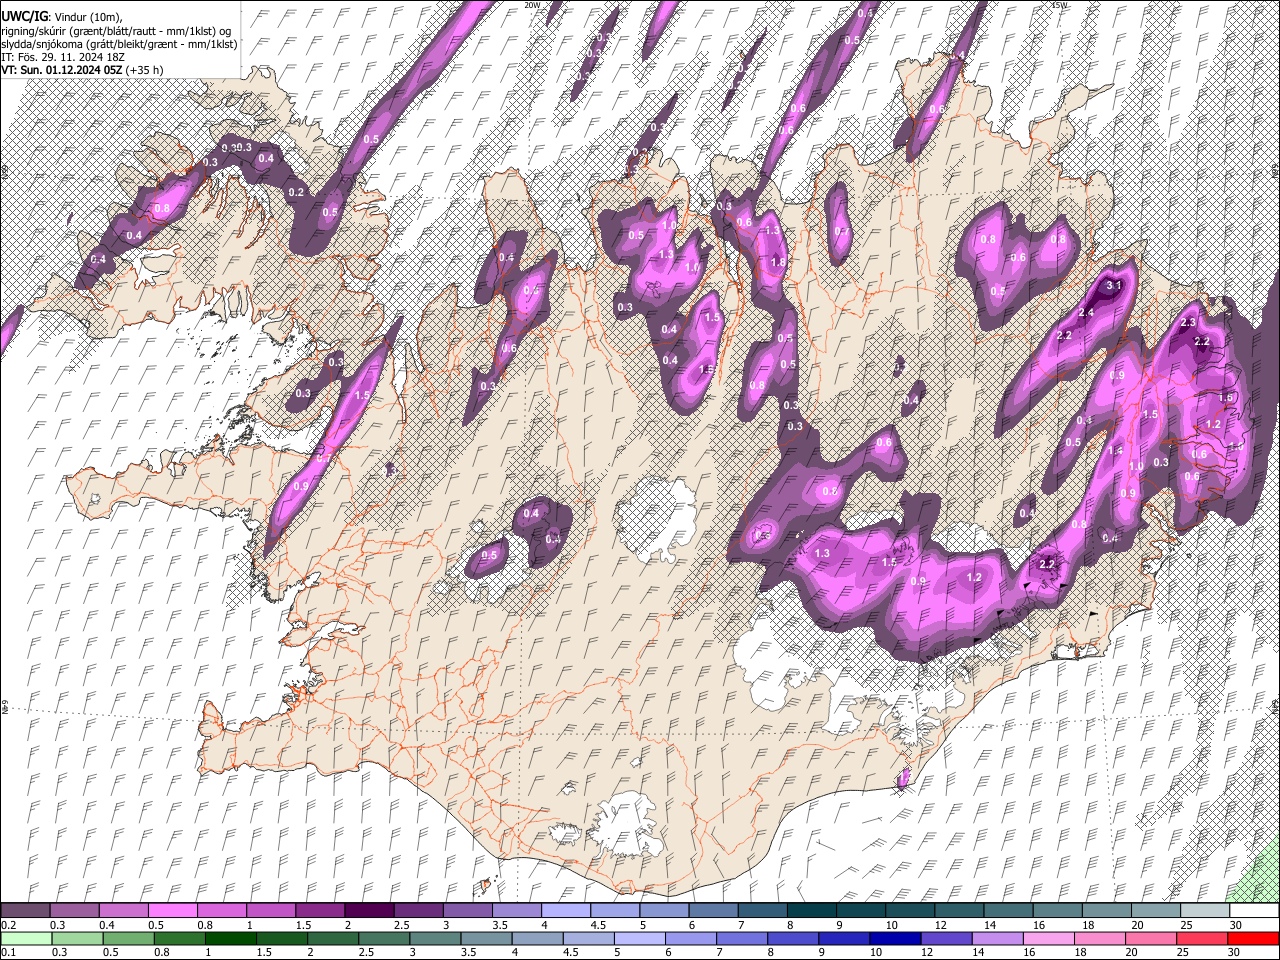Click the 1.4 snowfall value on the map
1280x960 pixels.
point(1115,451)
